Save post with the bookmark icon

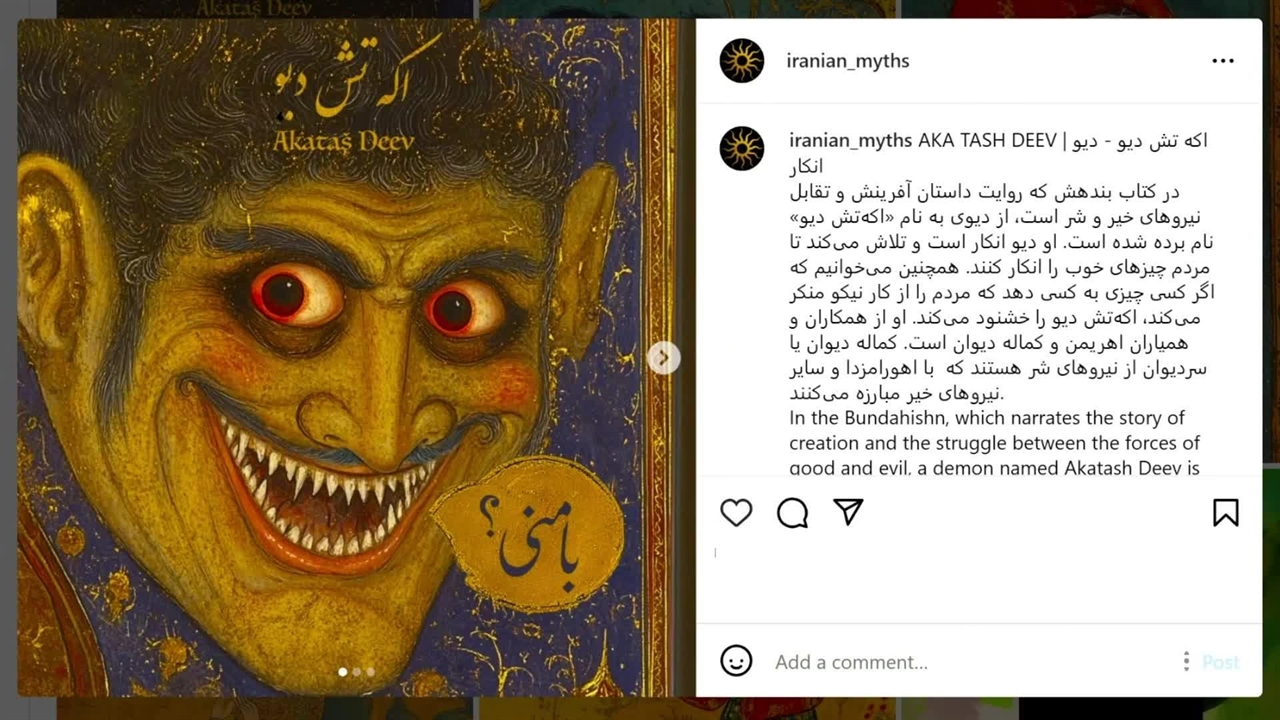[x=1225, y=513]
